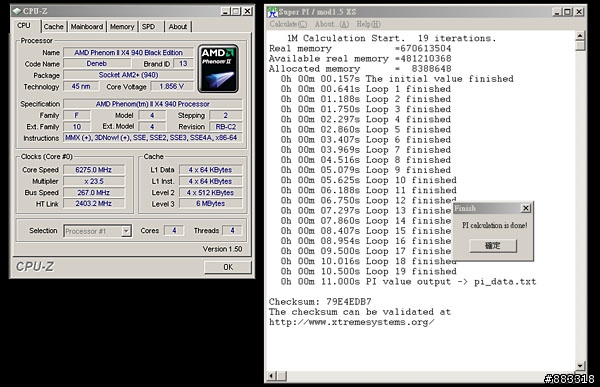This screenshot has height=387, width=600.
Task: Maximize the Super PI window
Action: [568, 12]
